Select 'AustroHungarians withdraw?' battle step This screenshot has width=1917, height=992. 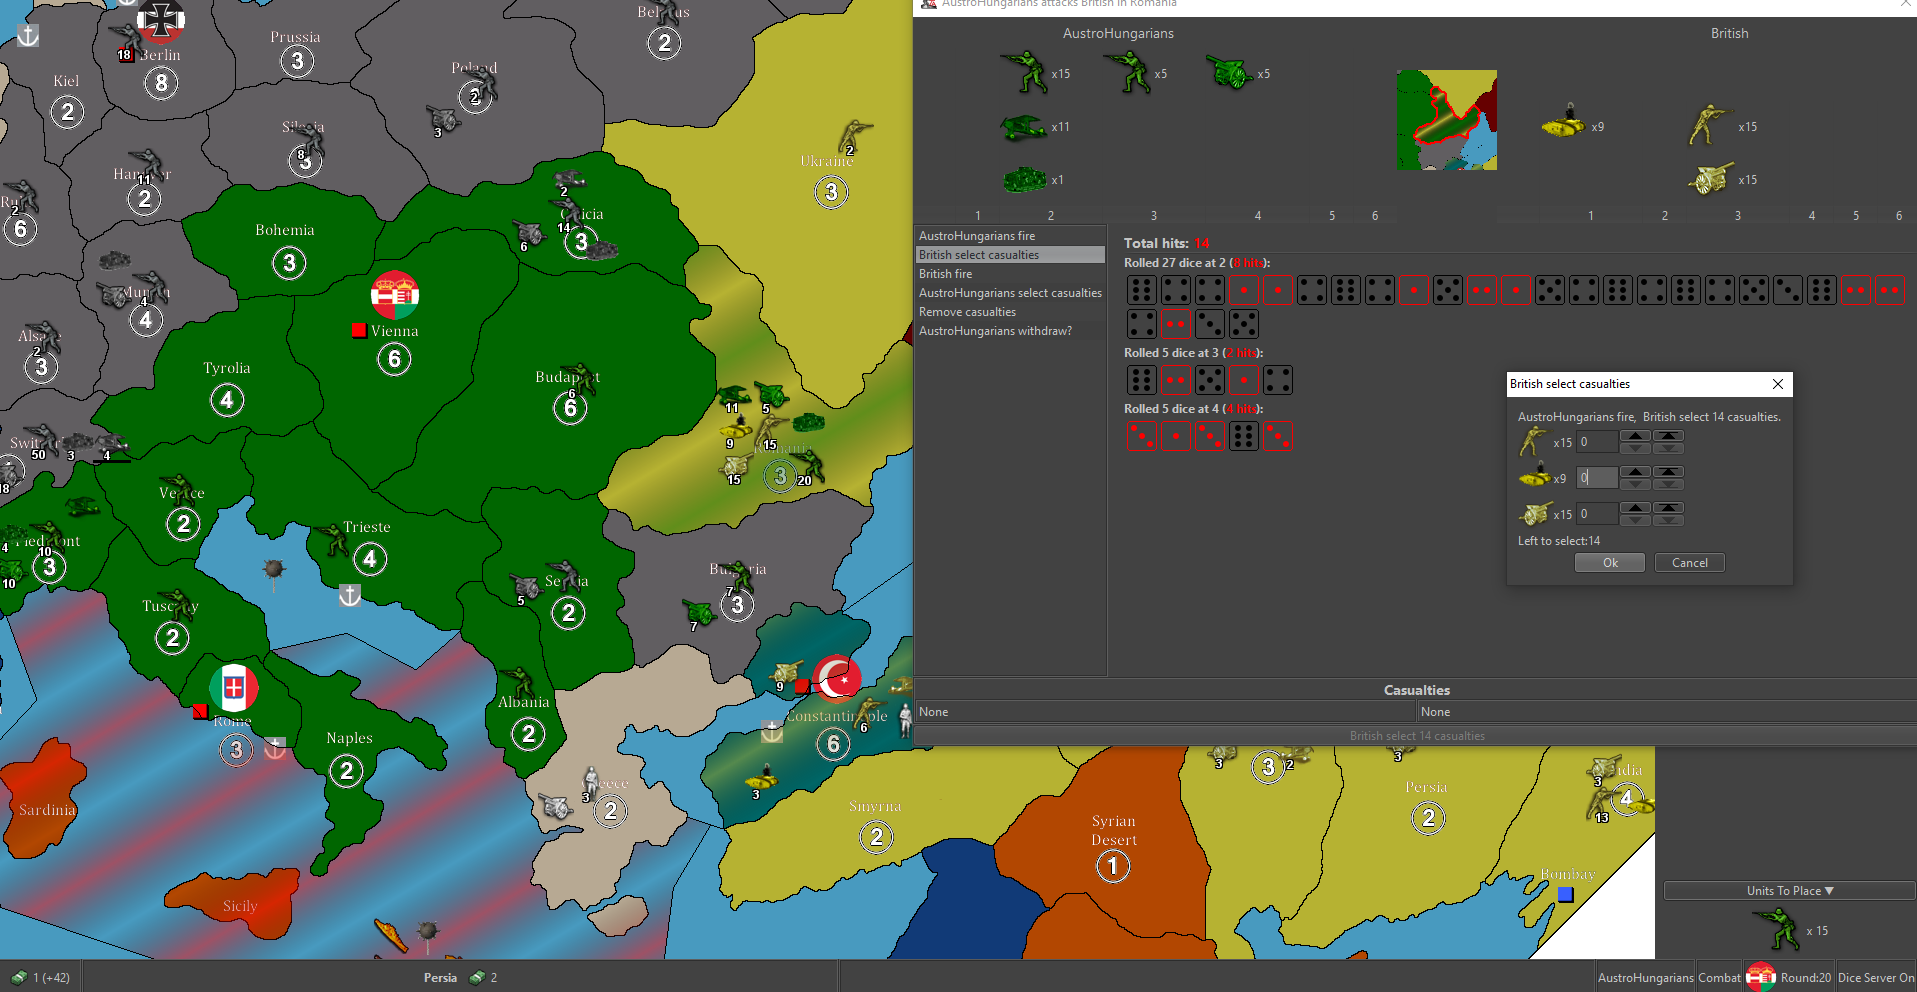pos(1010,331)
